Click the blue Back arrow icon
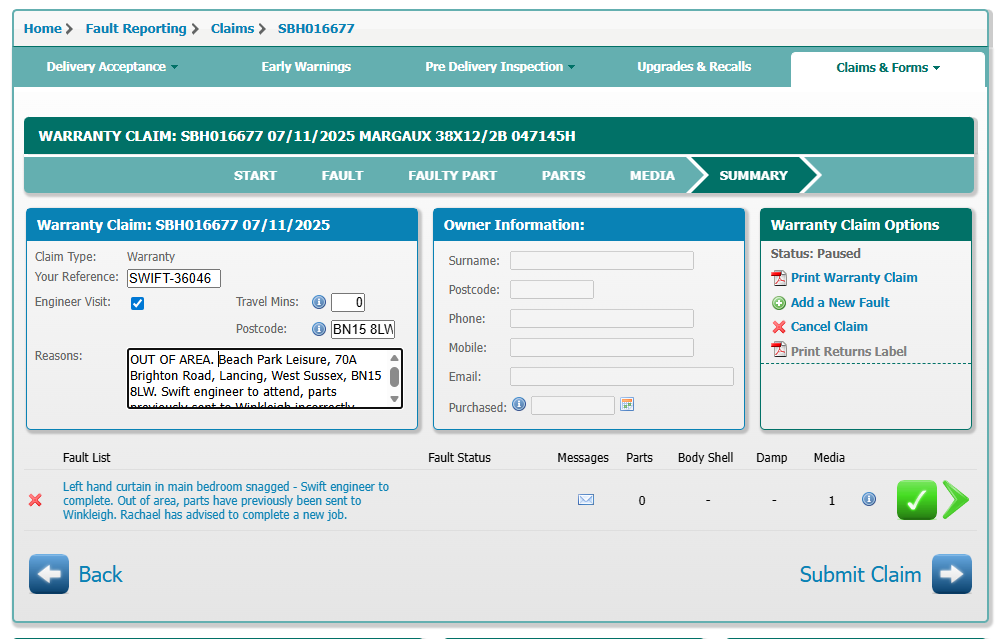This screenshot has width=1003, height=639. click(49, 574)
